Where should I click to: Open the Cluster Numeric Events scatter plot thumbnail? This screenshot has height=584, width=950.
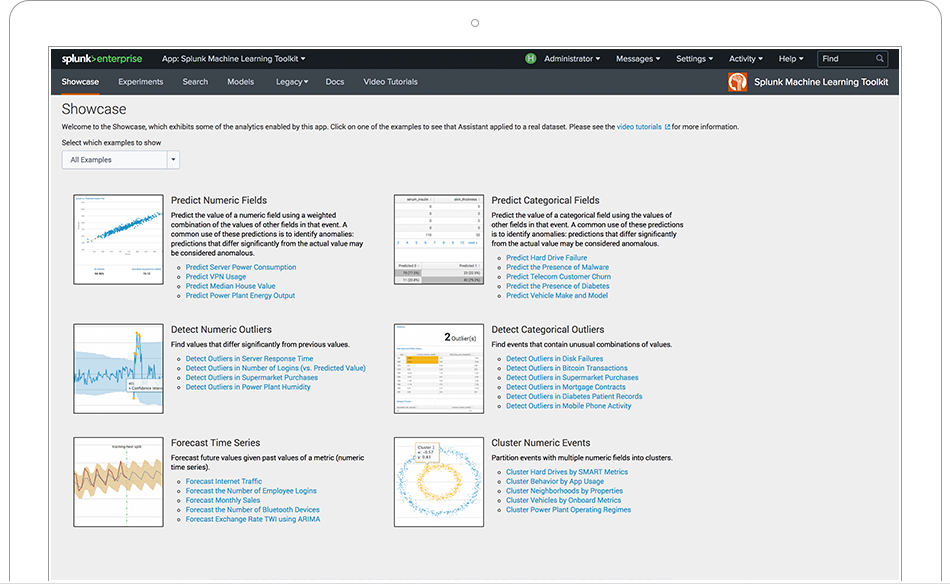(x=438, y=481)
